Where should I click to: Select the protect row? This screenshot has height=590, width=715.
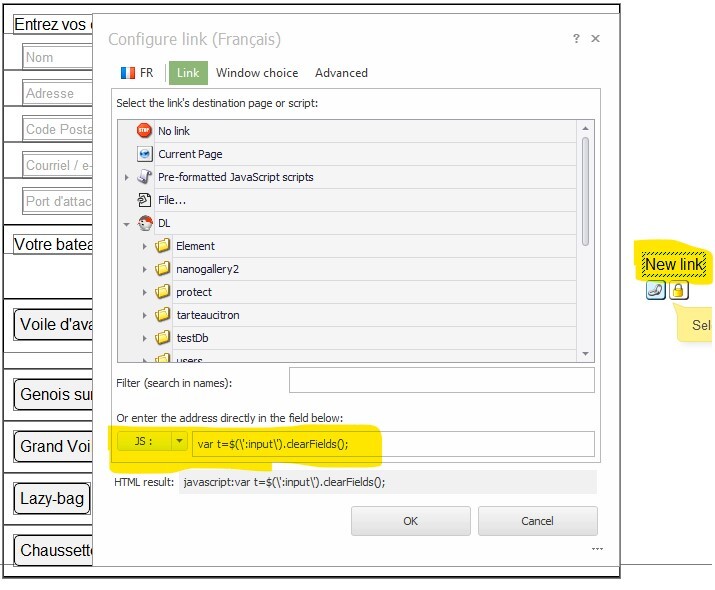347,292
